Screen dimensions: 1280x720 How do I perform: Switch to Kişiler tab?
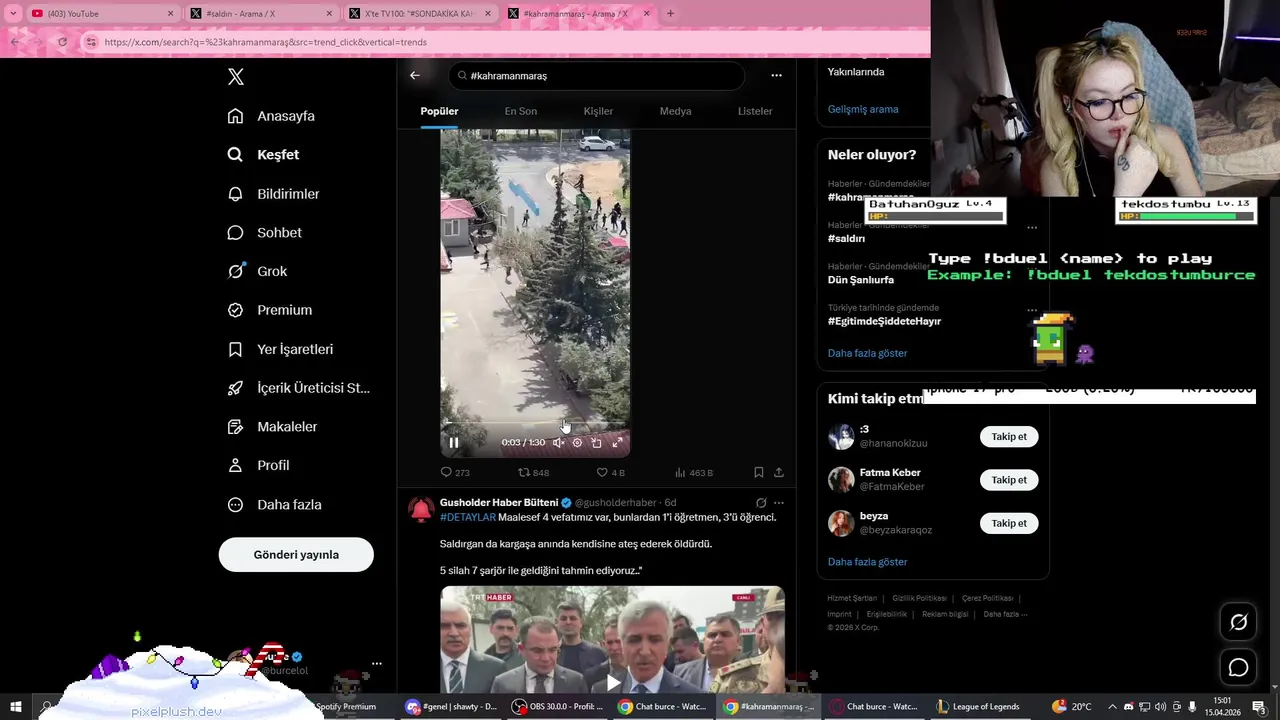tap(598, 111)
